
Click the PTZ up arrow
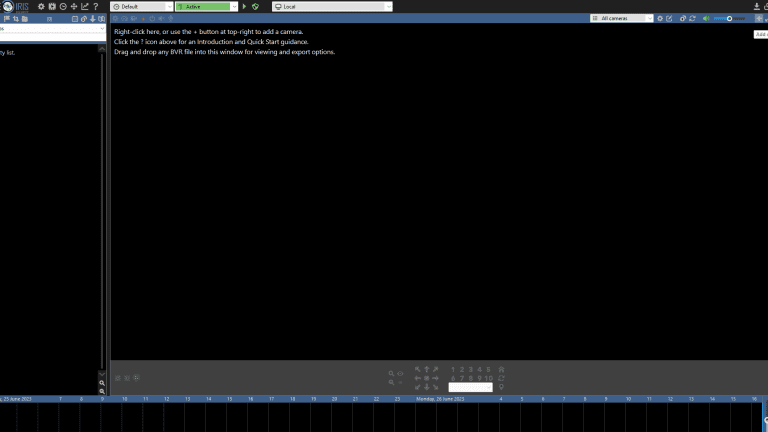click(426, 370)
